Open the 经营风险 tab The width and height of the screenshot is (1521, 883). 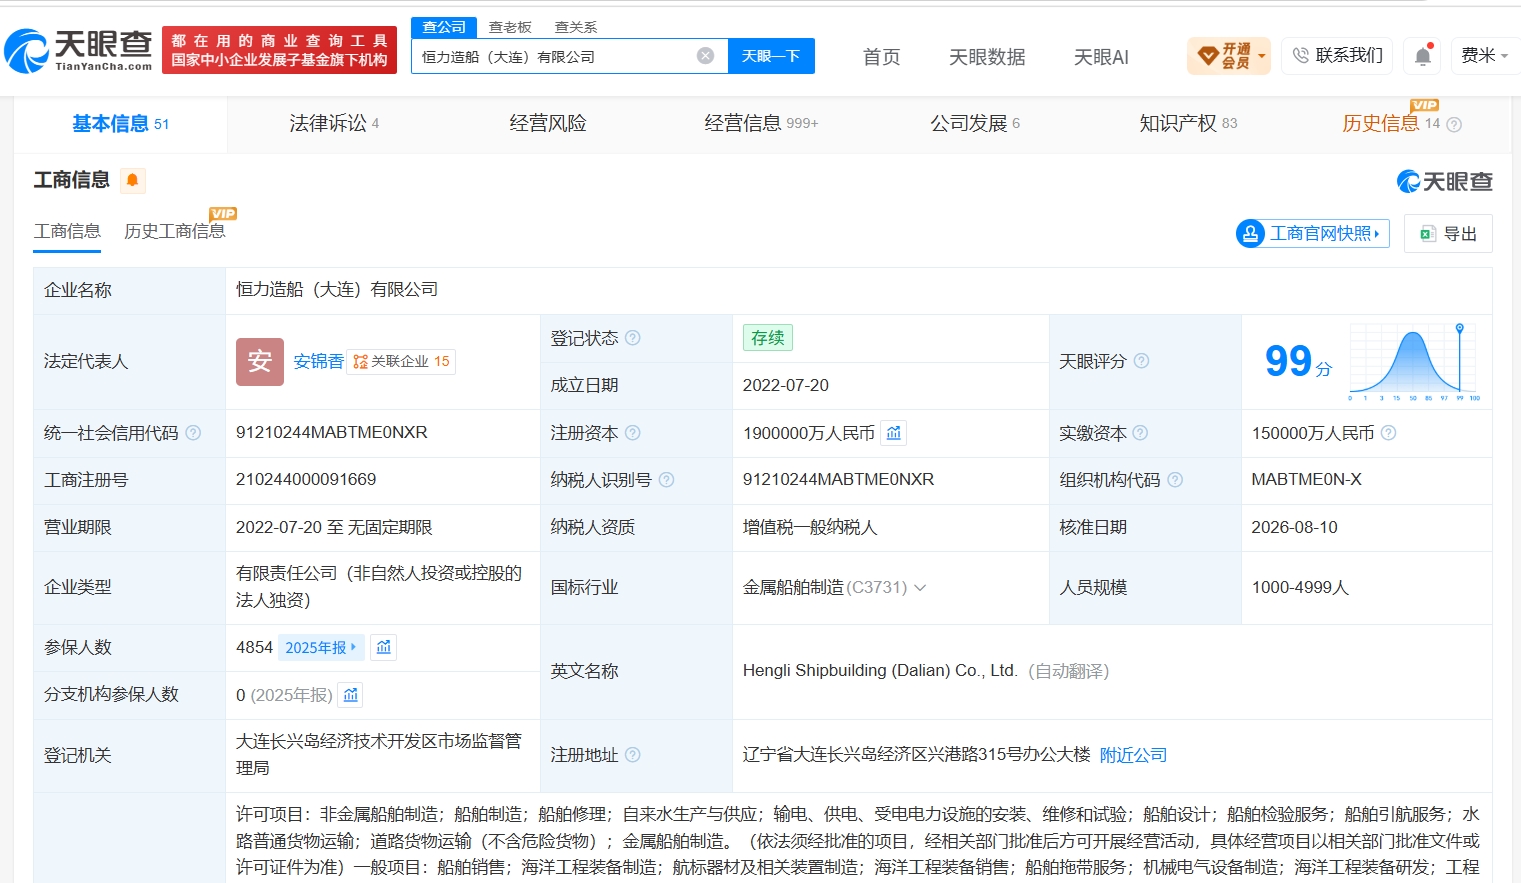click(548, 124)
